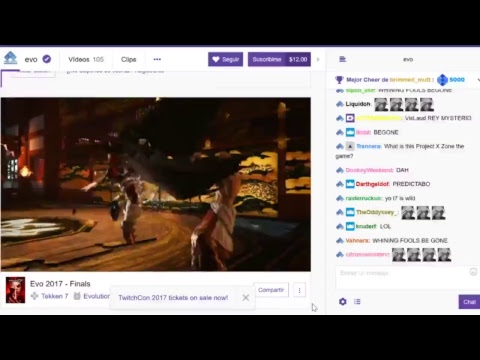Click the 'WHINING FOOLS BE GONE' chat message

(410, 241)
